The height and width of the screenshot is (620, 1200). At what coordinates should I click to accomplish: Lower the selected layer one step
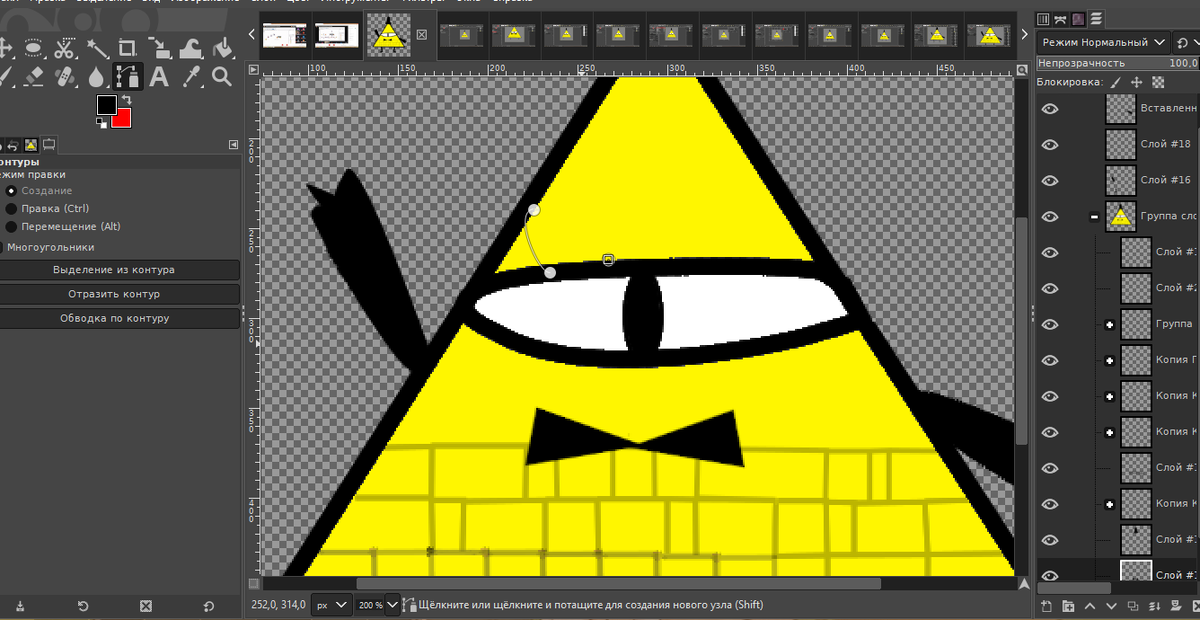pos(1112,606)
